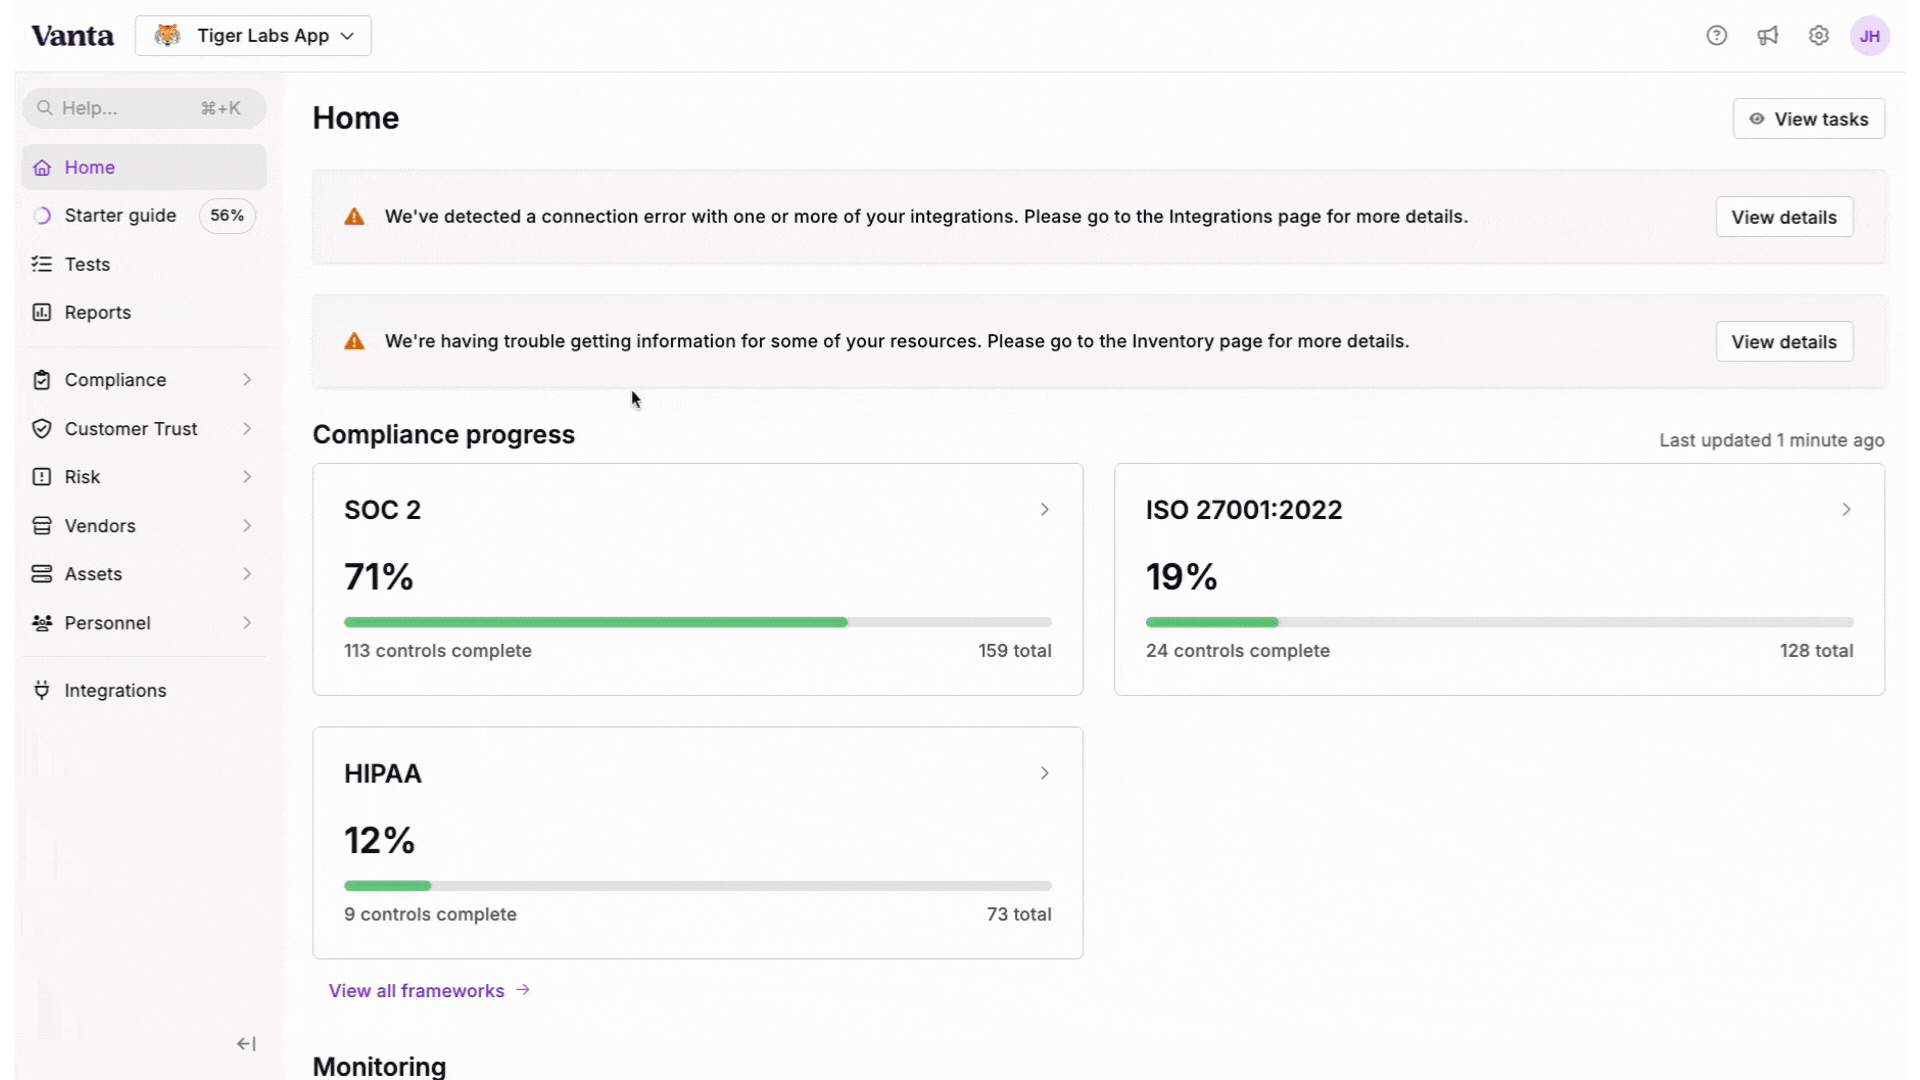The image size is (1920, 1080).
Task: Open the Tiger Labs App workspace dropdown
Action: [x=253, y=36]
